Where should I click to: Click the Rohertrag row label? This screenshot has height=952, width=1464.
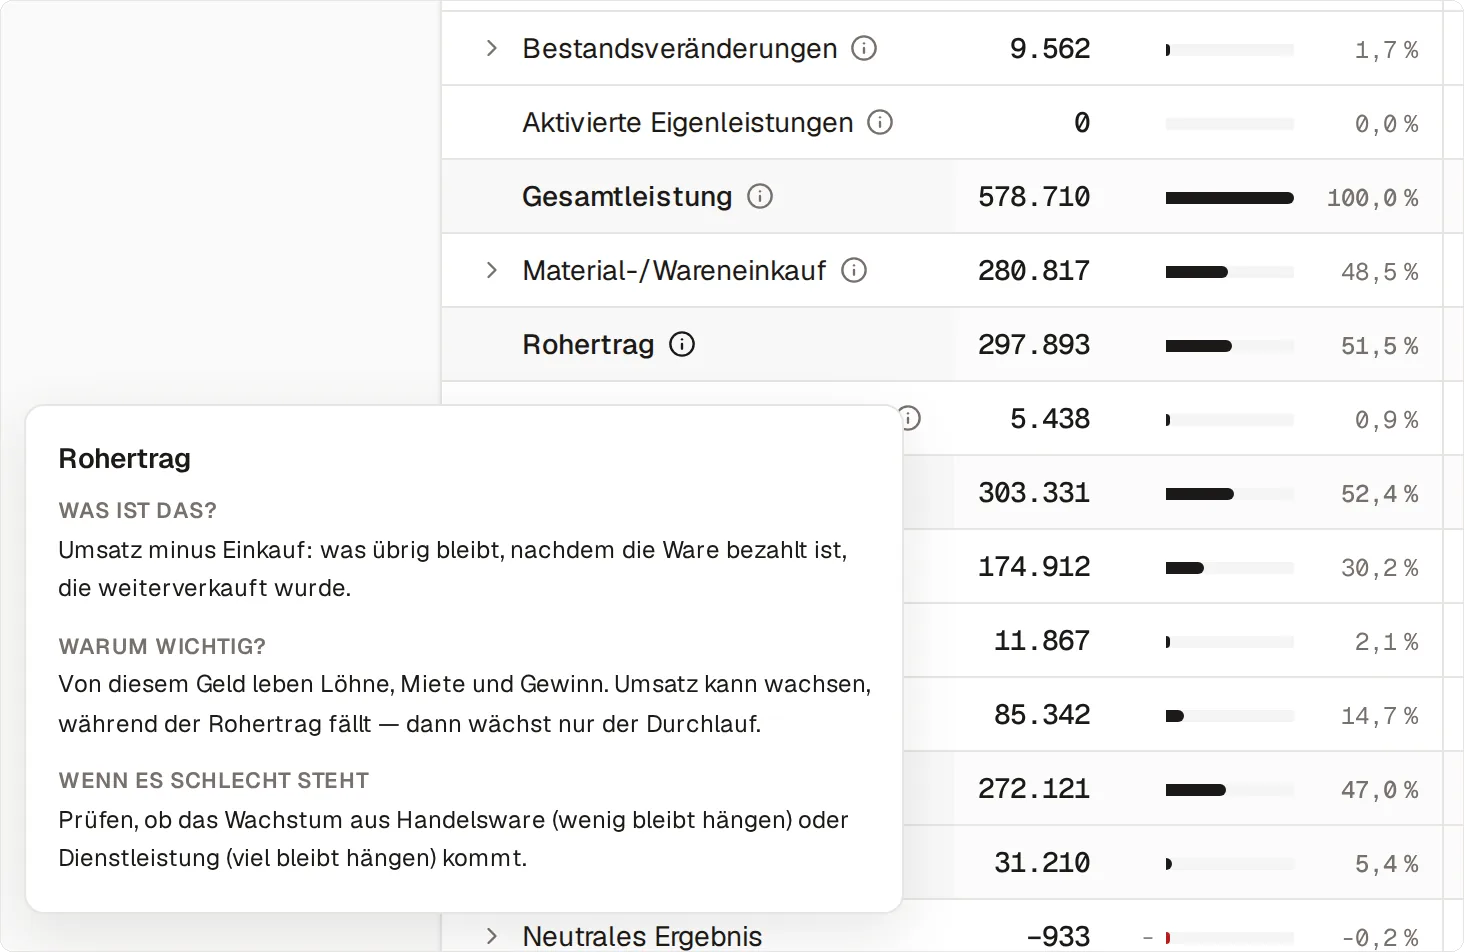pos(588,344)
